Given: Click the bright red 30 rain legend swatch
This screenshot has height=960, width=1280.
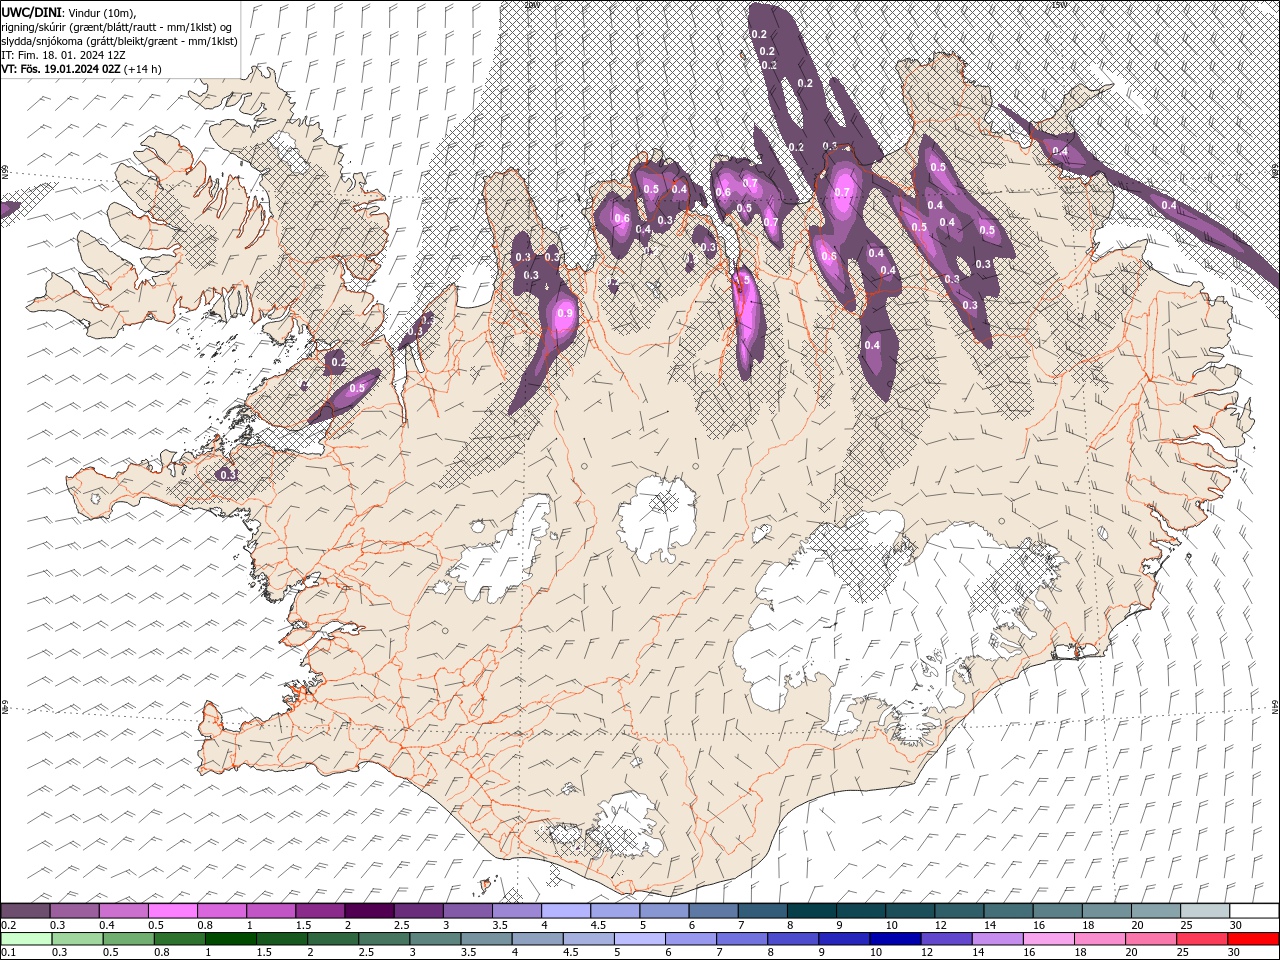Looking at the screenshot, I should click(x=1253, y=939).
